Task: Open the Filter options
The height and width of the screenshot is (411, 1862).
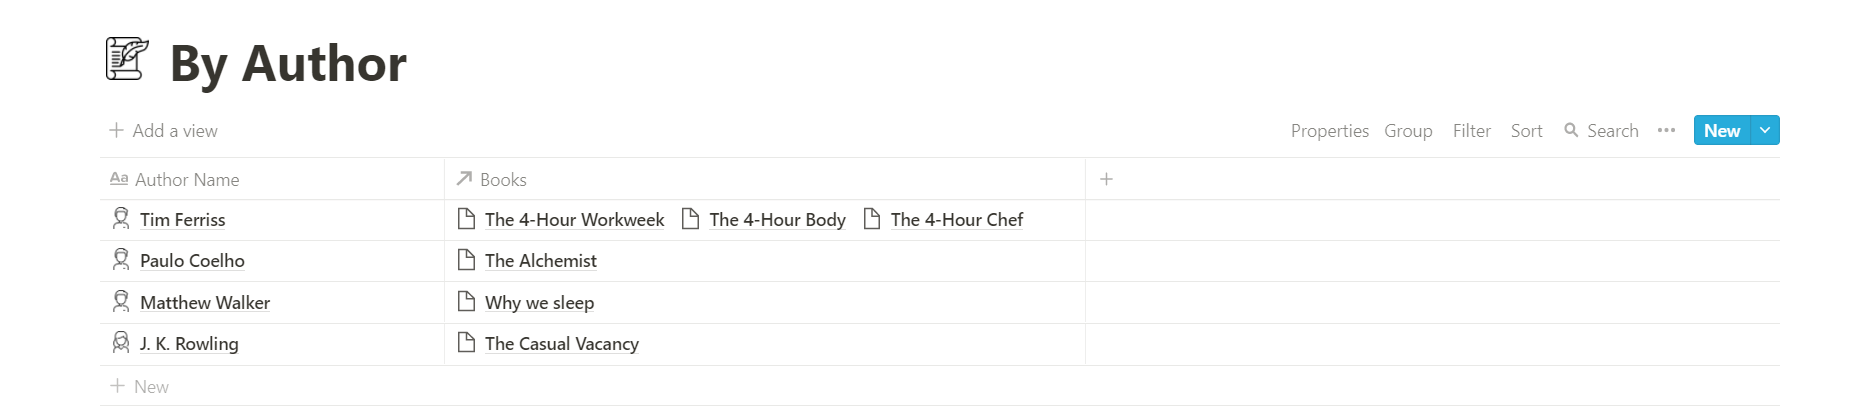Action: coord(1471,131)
